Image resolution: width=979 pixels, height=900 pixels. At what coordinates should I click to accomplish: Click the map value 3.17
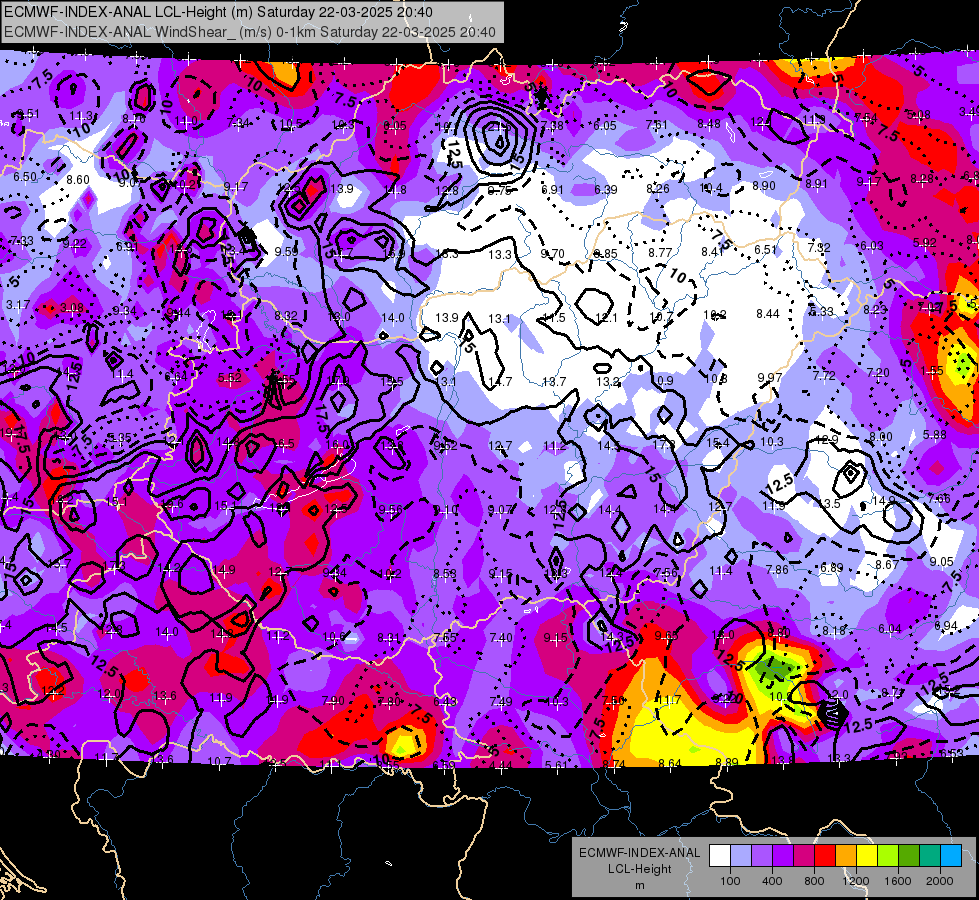coord(18,305)
